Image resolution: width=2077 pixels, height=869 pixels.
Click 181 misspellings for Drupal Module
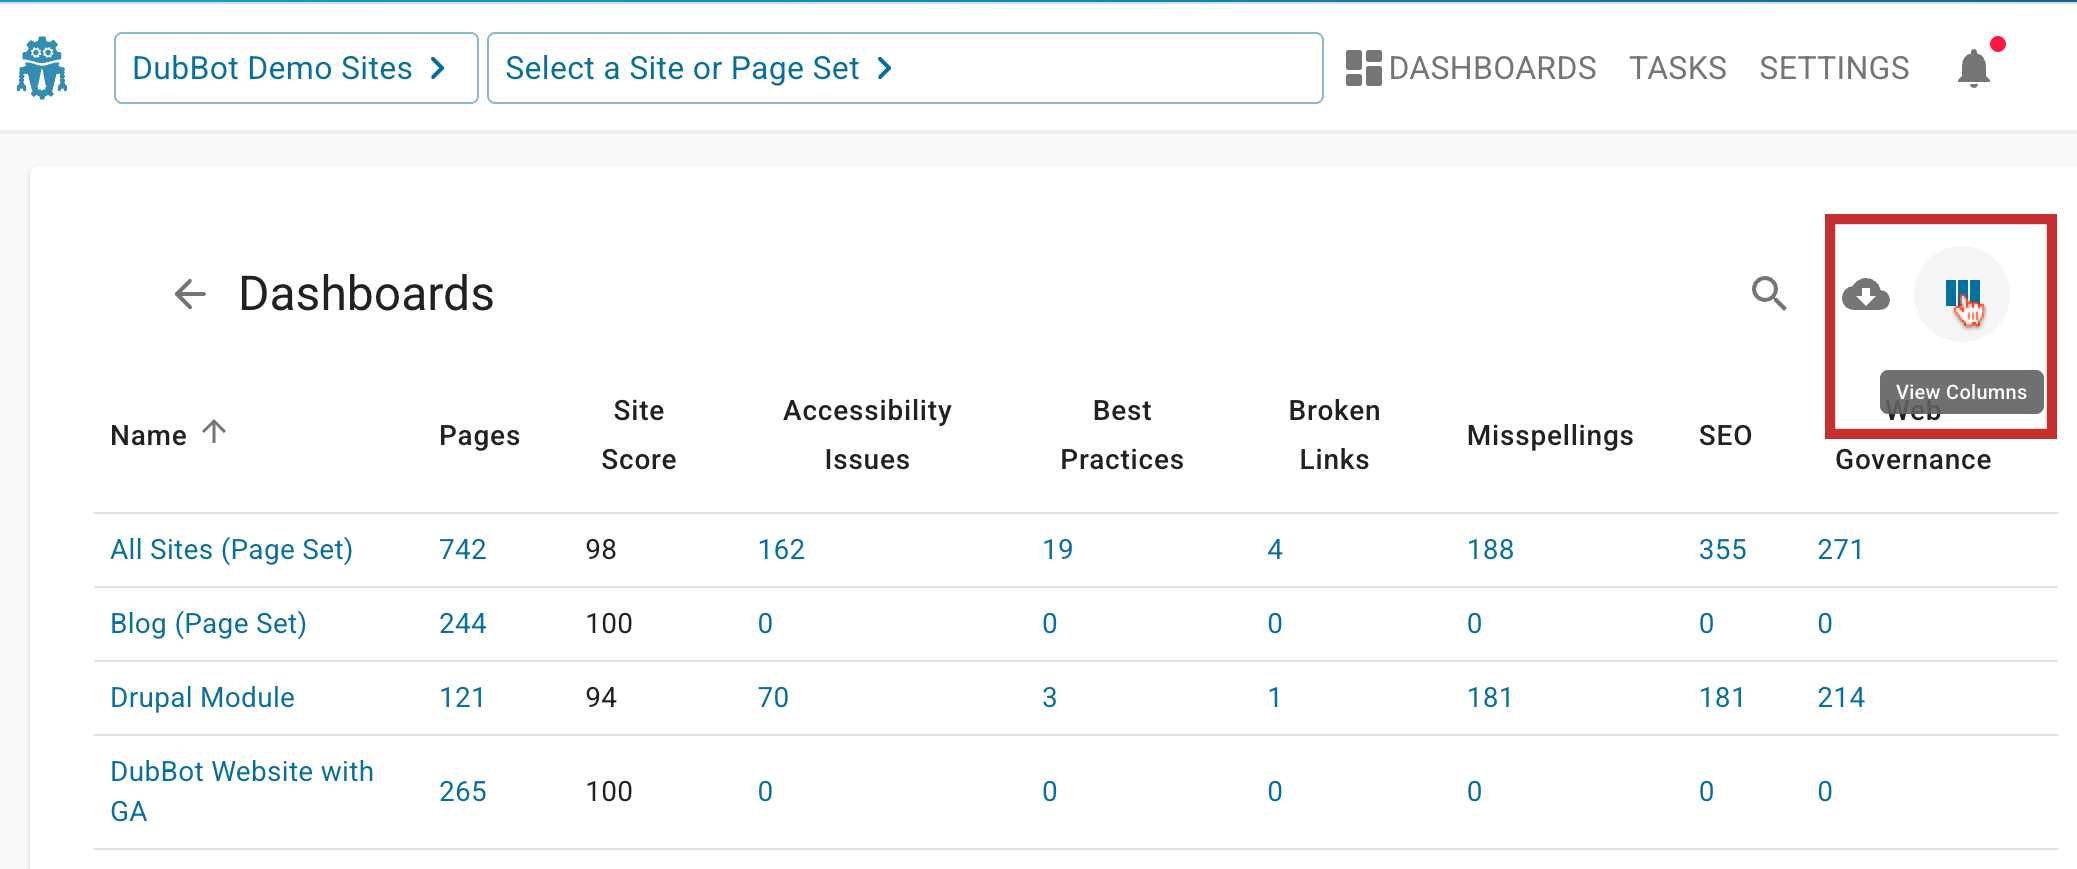(x=1489, y=698)
